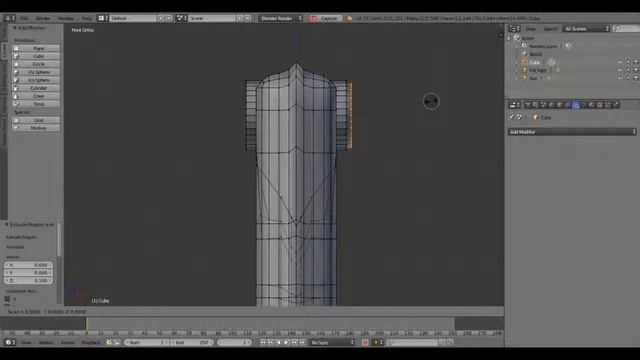Toggle the X constraint axis checkbox
640x360 pixels.
click(7, 299)
